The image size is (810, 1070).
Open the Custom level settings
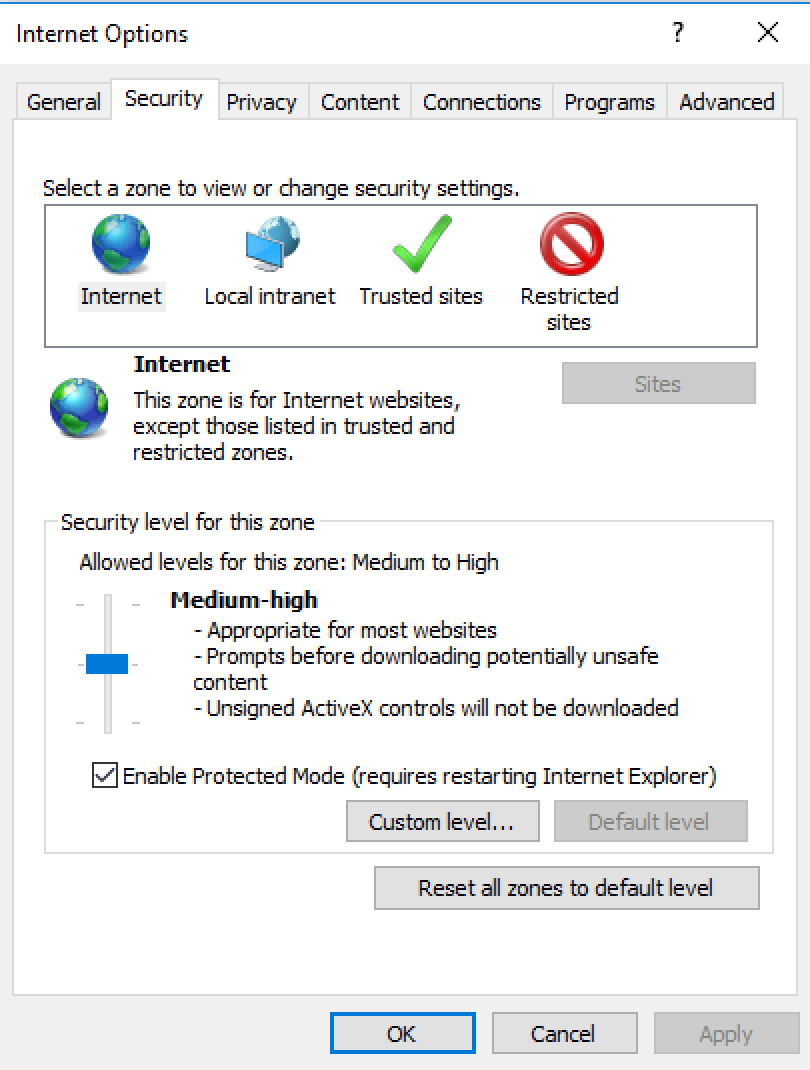click(442, 822)
